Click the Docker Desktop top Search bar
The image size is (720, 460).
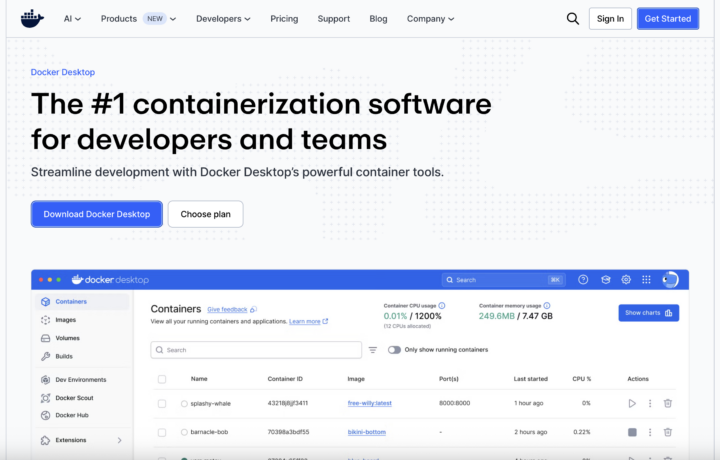coord(504,280)
